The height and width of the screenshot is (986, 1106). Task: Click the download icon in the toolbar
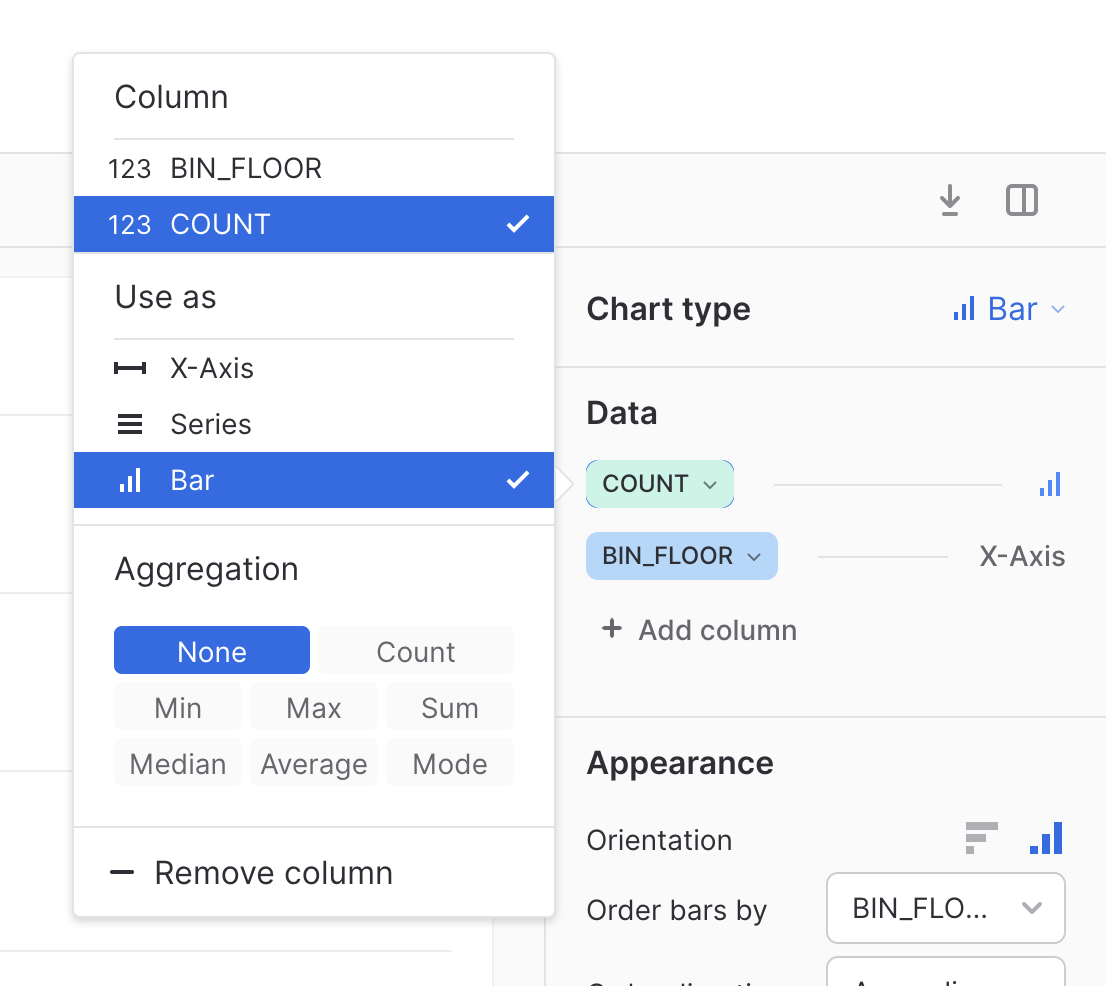click(x=949, y=202)
